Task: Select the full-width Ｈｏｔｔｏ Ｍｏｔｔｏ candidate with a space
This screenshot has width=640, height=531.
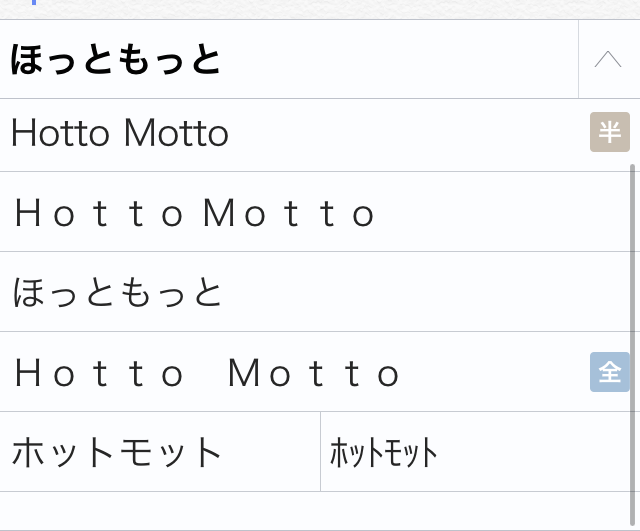Action: click(207, 372)
